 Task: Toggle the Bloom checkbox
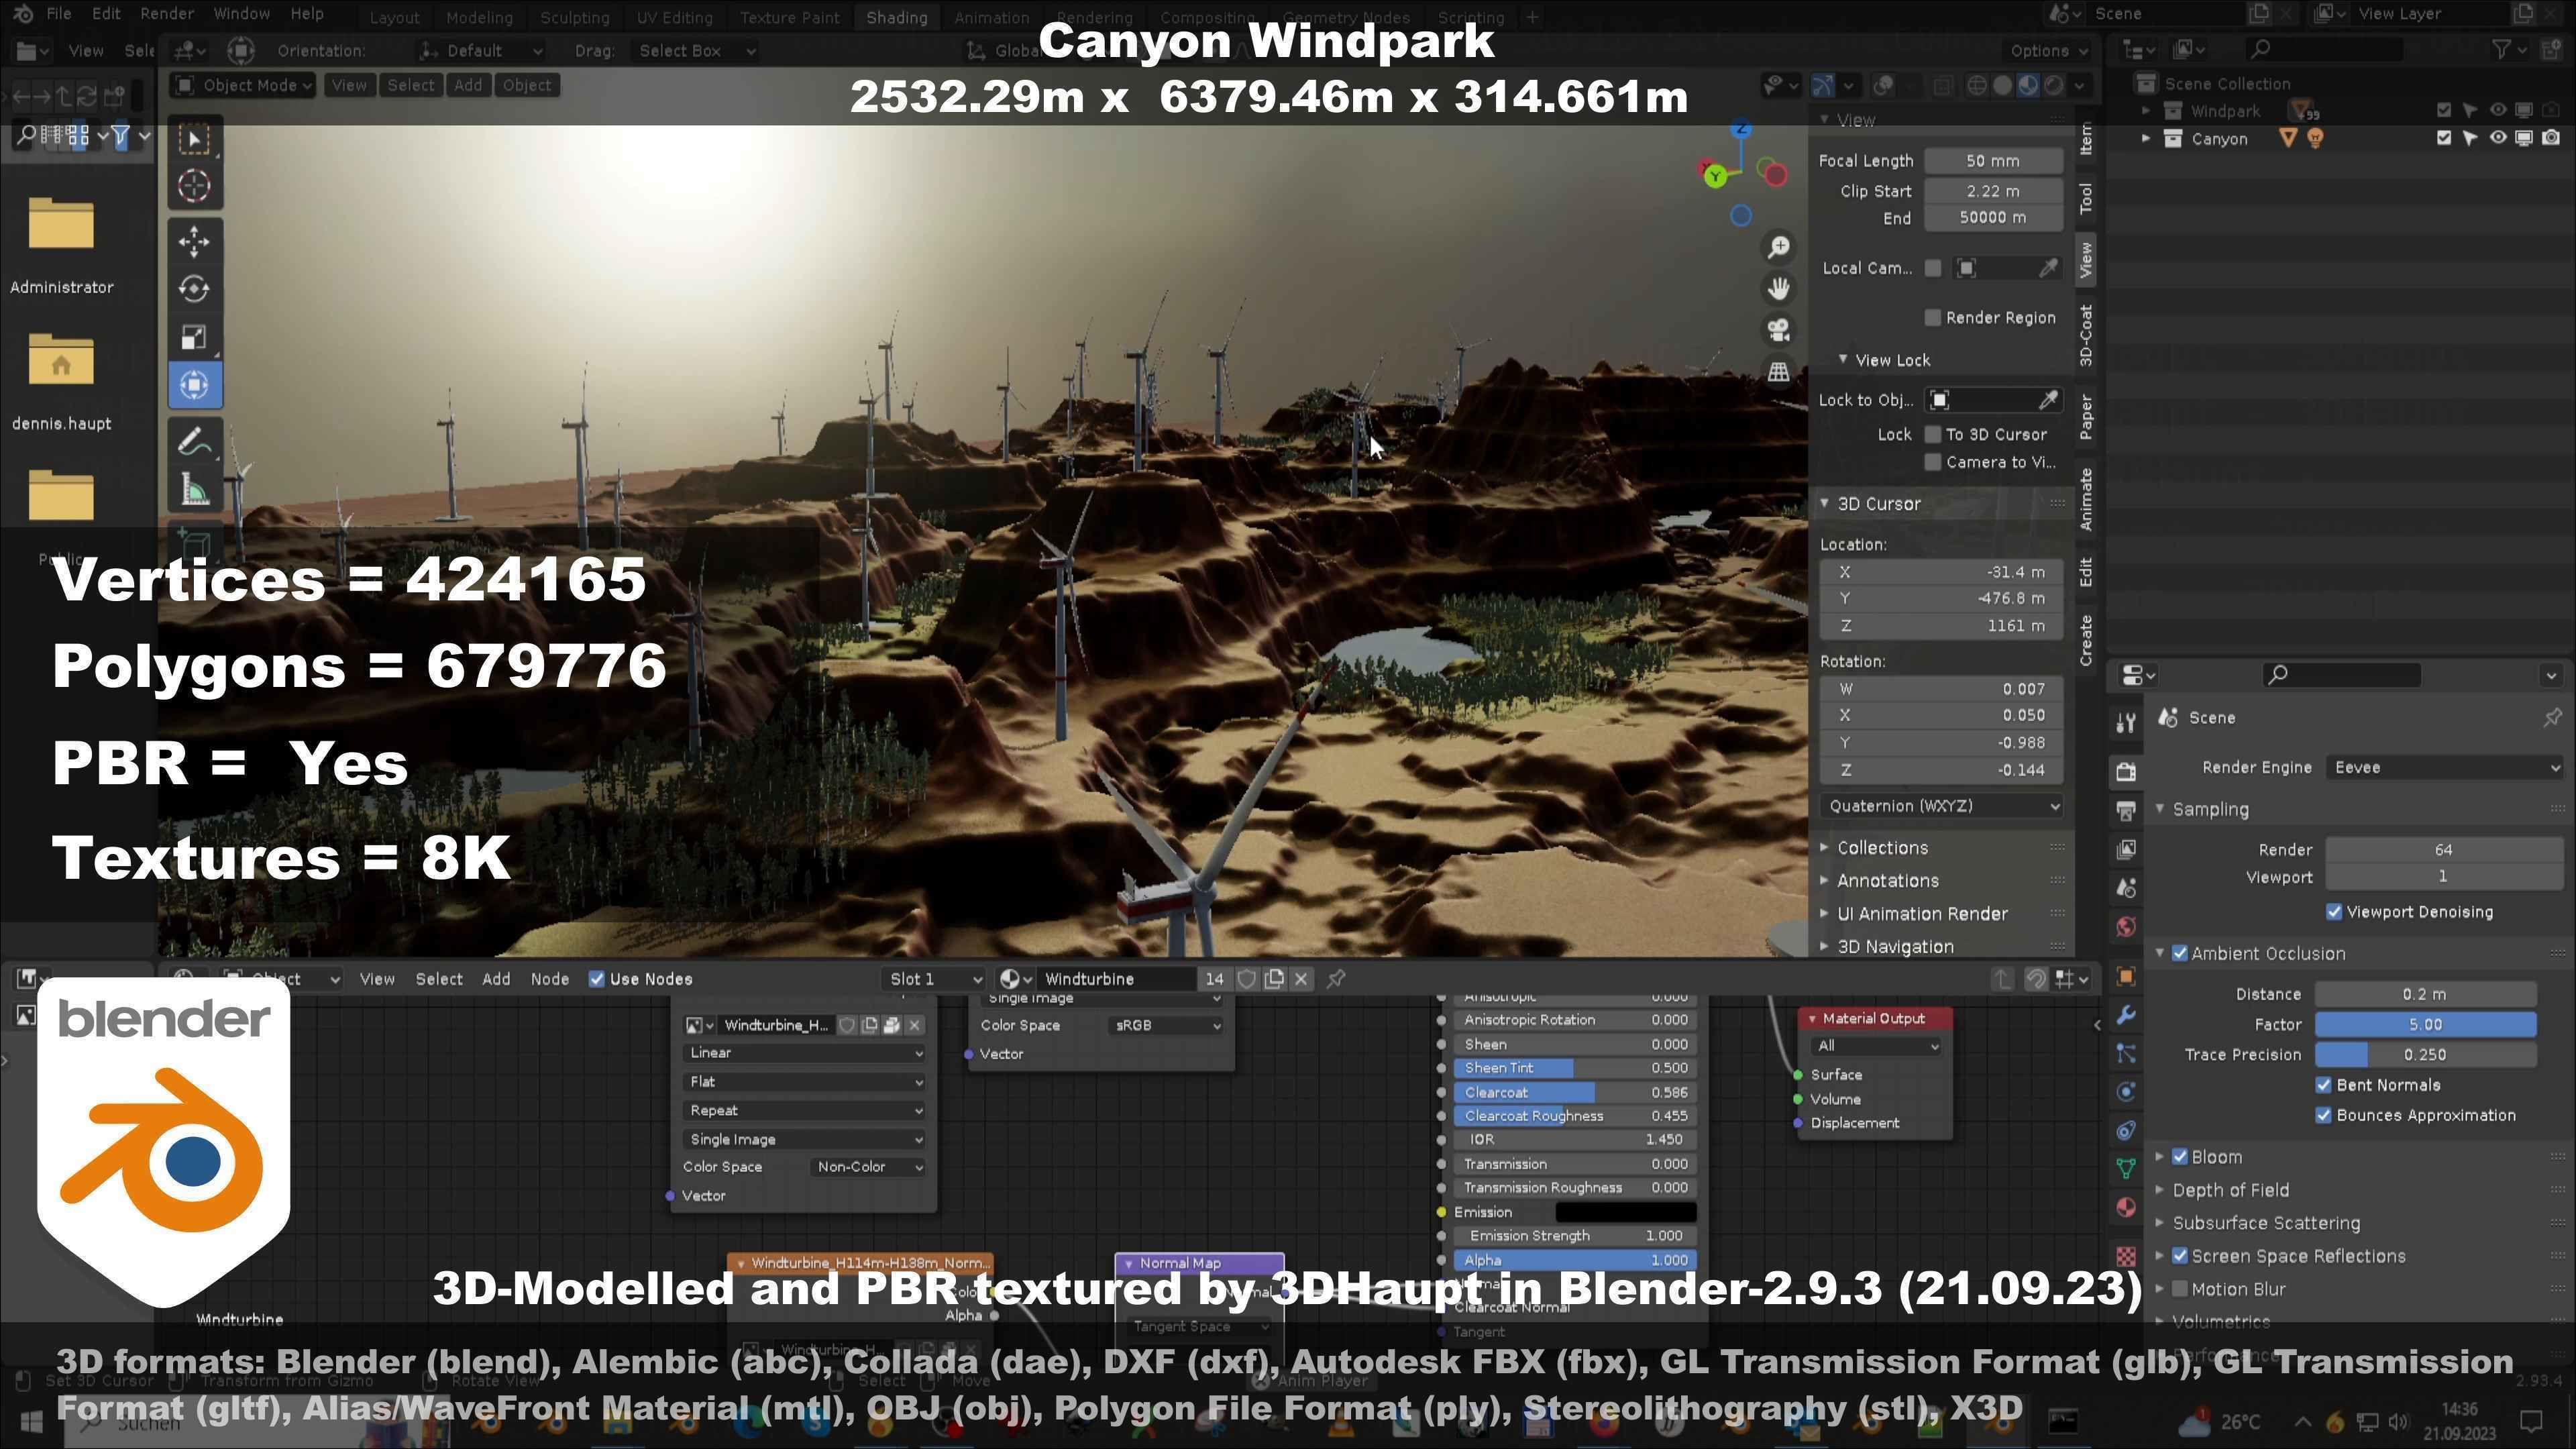[2180, 1157]
